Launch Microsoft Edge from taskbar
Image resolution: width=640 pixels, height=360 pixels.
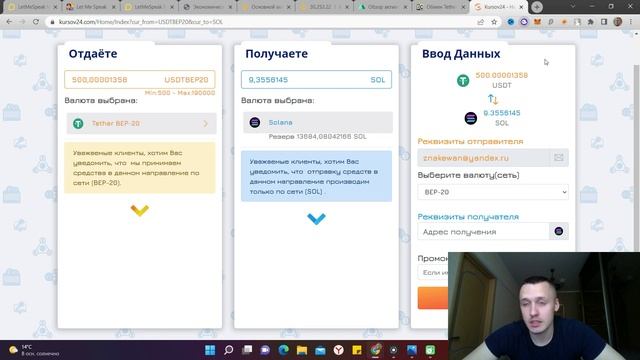(283, 350)
